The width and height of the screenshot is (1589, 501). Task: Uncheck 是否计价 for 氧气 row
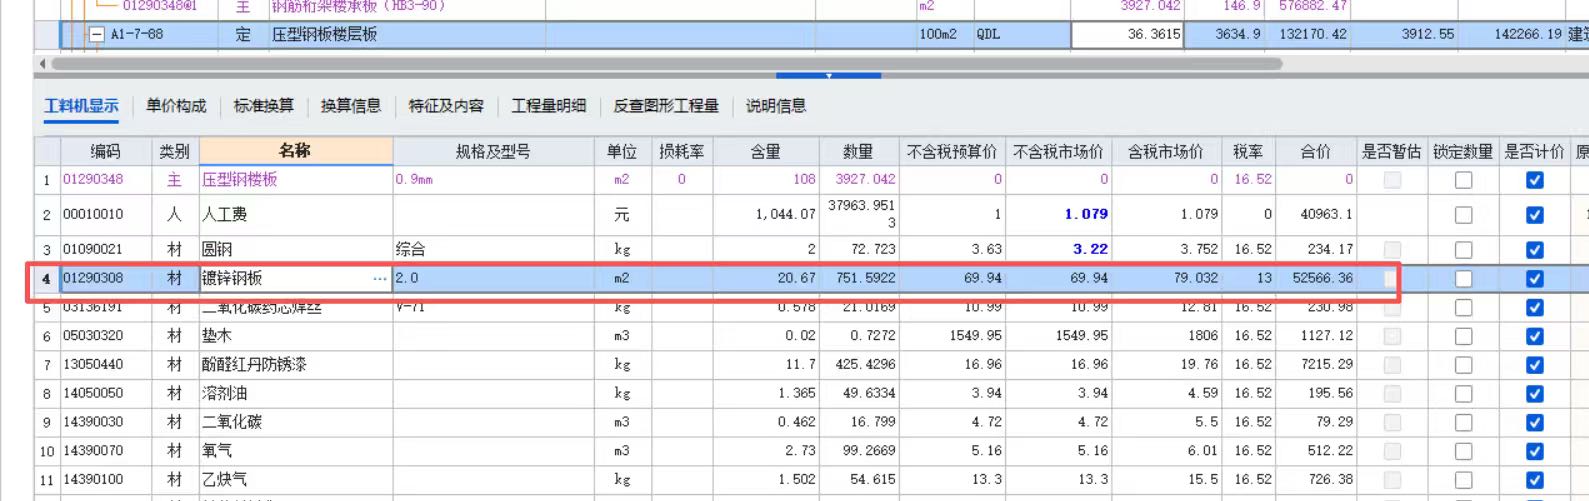(x=1534, y=451)
